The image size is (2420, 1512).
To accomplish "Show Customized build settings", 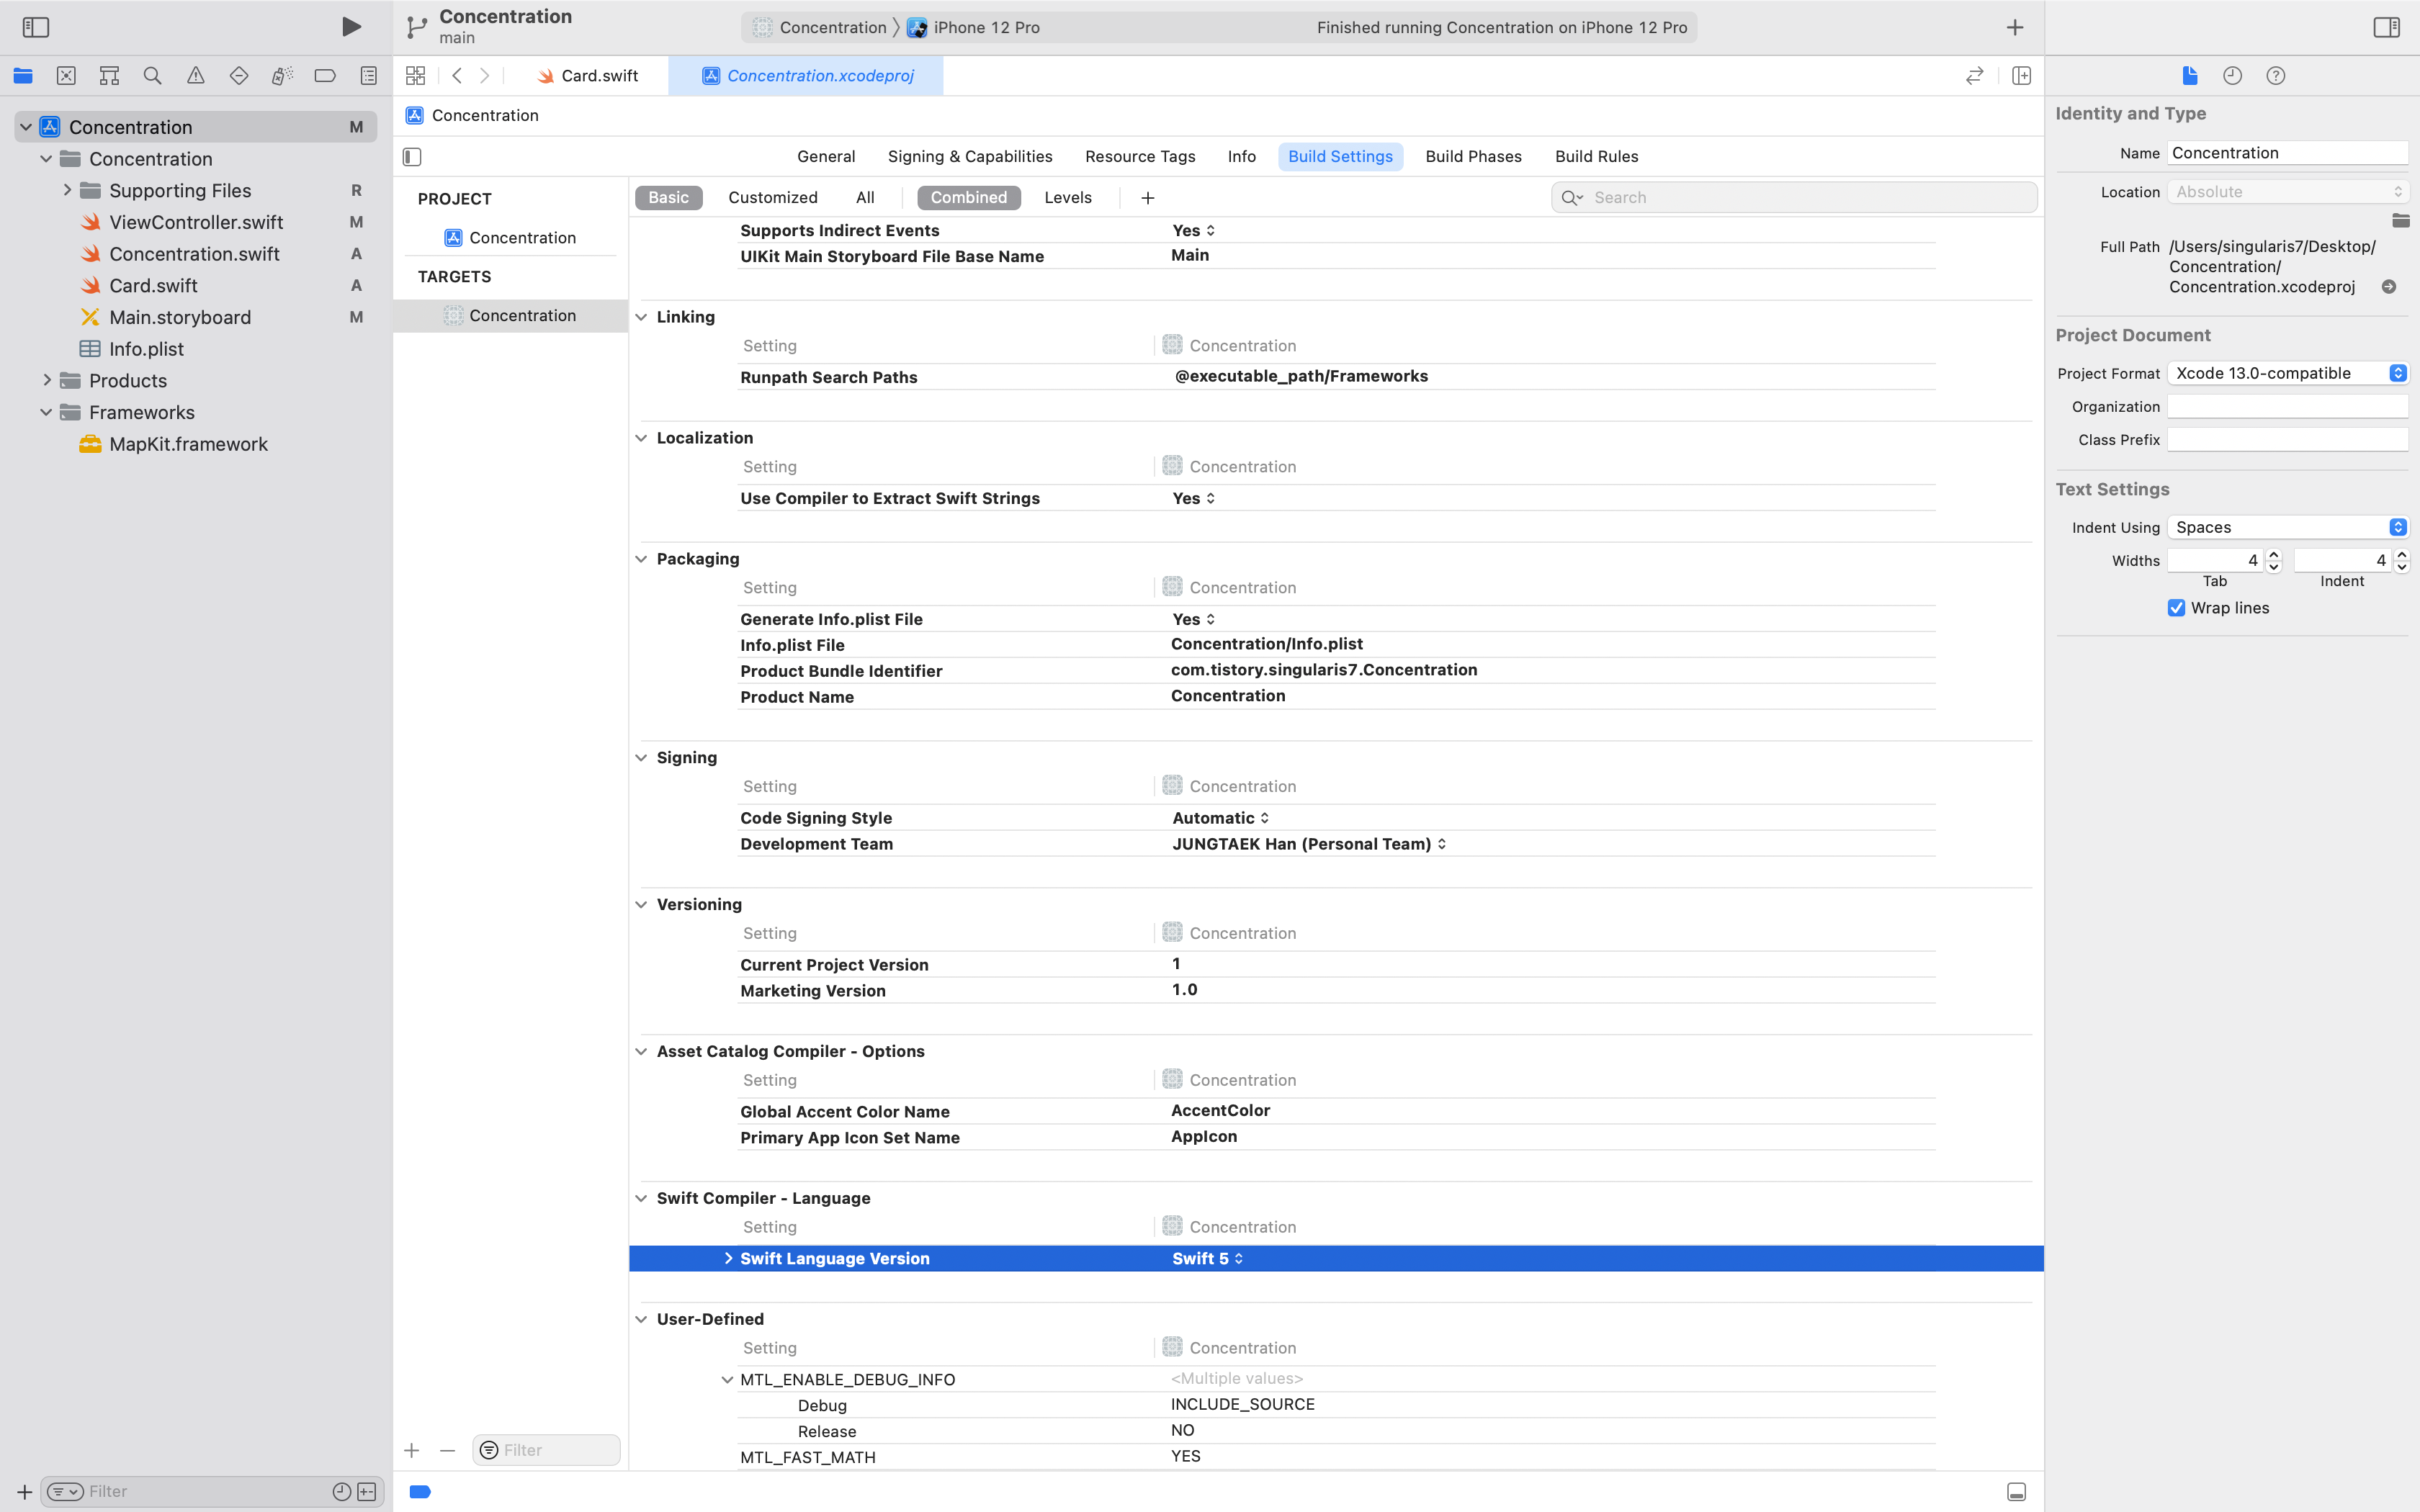I will 772,198.
